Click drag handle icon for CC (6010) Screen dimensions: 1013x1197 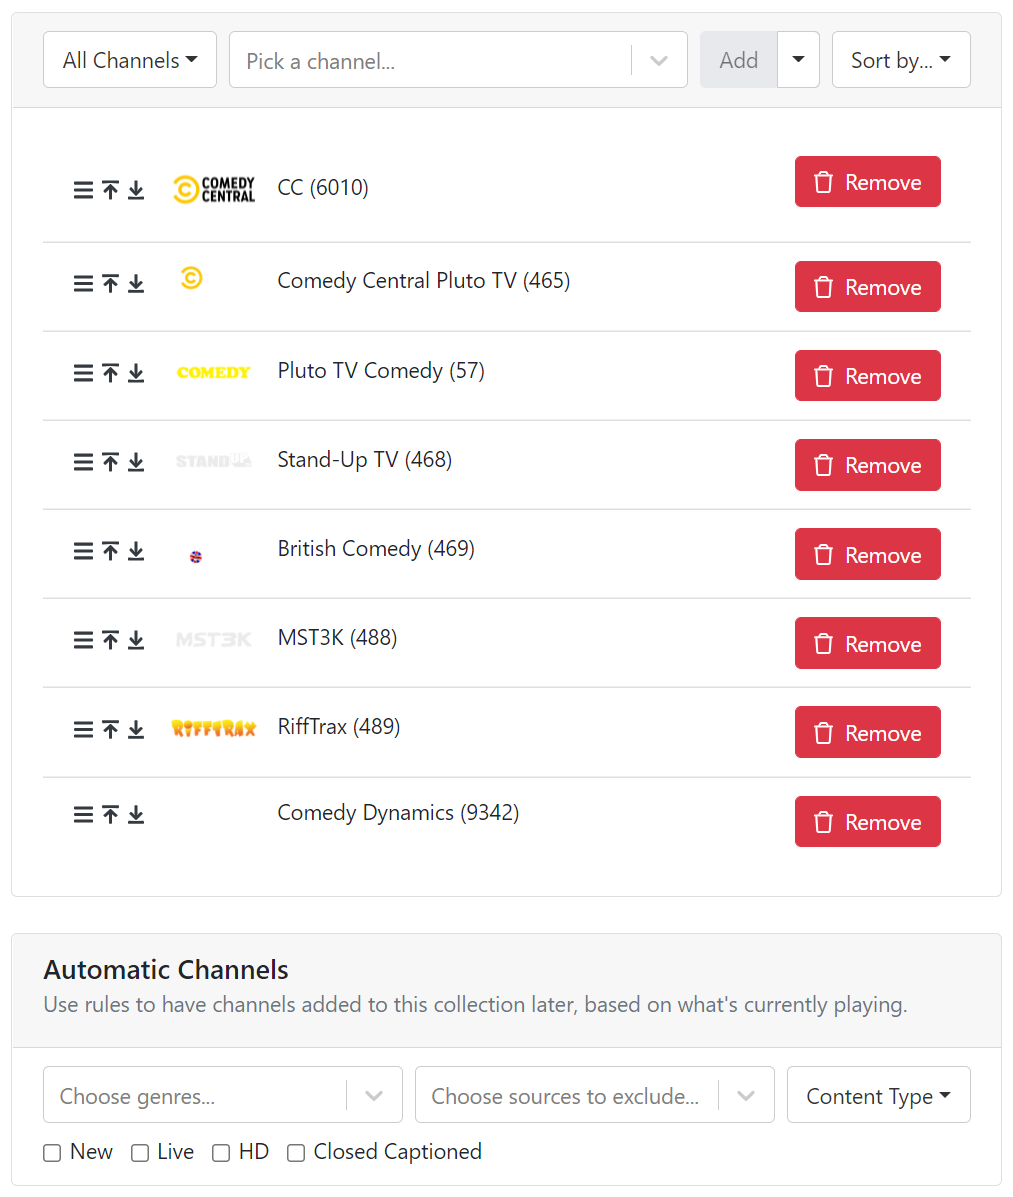[x=83, y=190]
